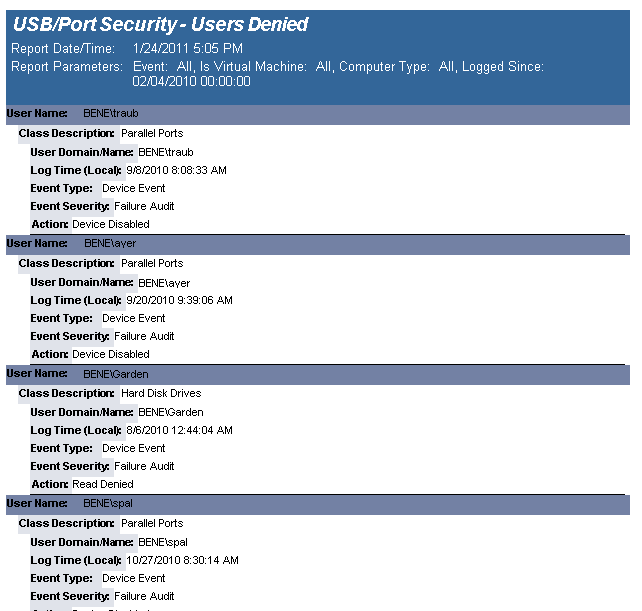
Task: Click the log time 9/8/2010 8:08:33 AM
Action: point(176,170)
